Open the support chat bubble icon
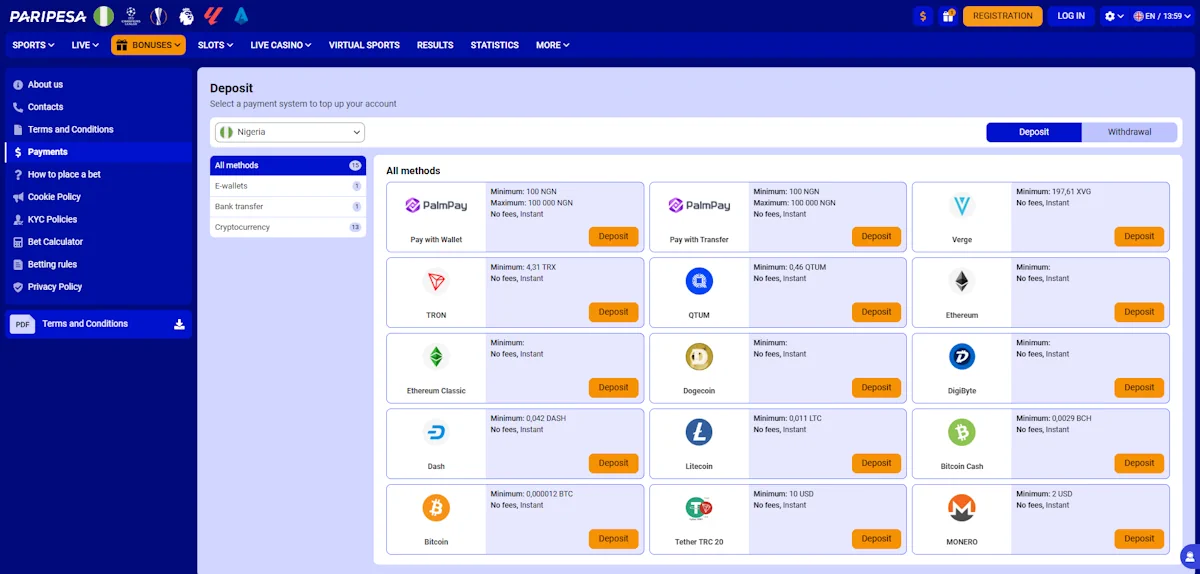1200x574 pixels. (1189, 556)
